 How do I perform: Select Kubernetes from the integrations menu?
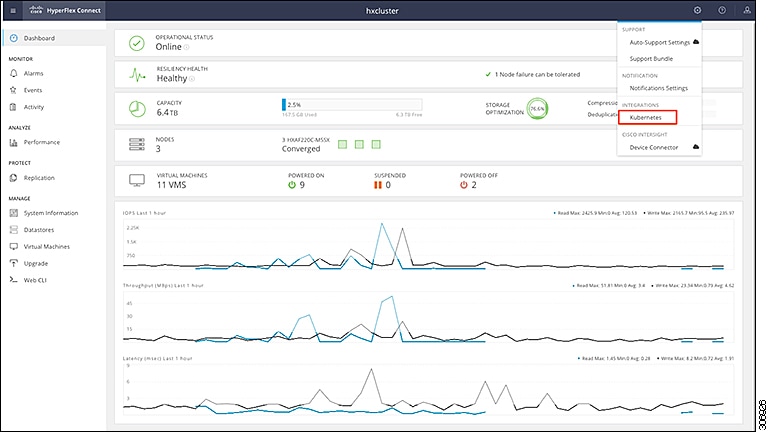(x=646, y=118)
